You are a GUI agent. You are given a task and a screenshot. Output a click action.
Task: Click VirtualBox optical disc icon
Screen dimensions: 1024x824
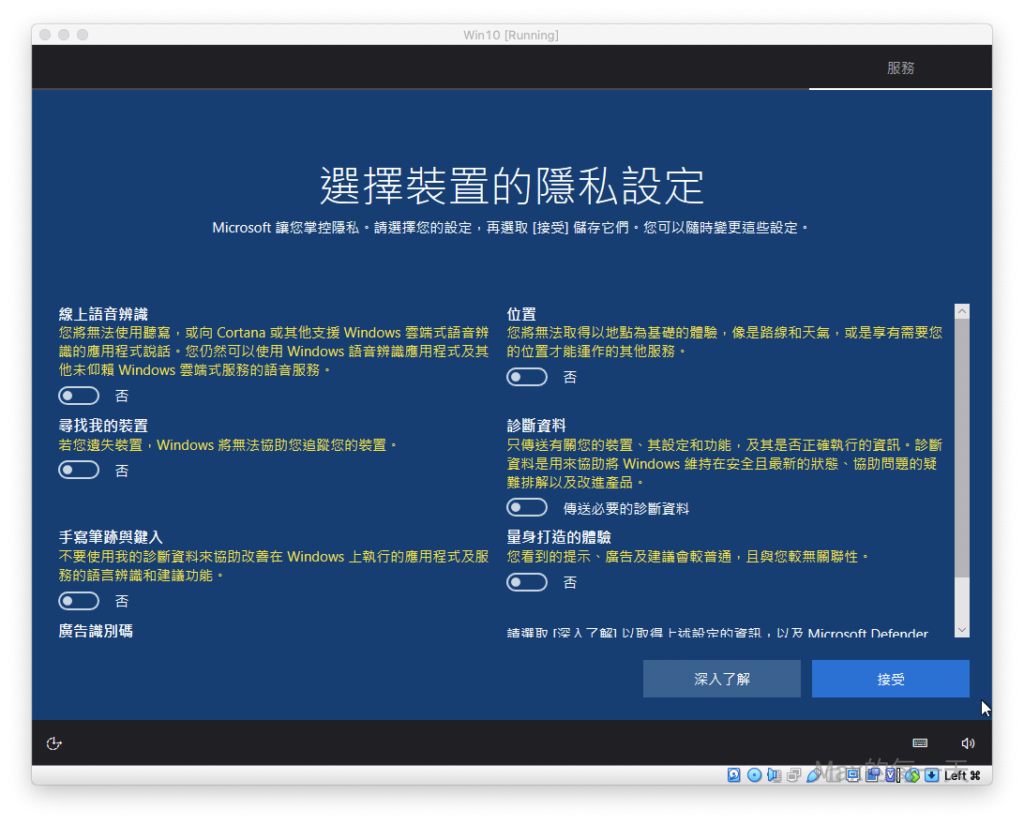(x=754, y=775)
